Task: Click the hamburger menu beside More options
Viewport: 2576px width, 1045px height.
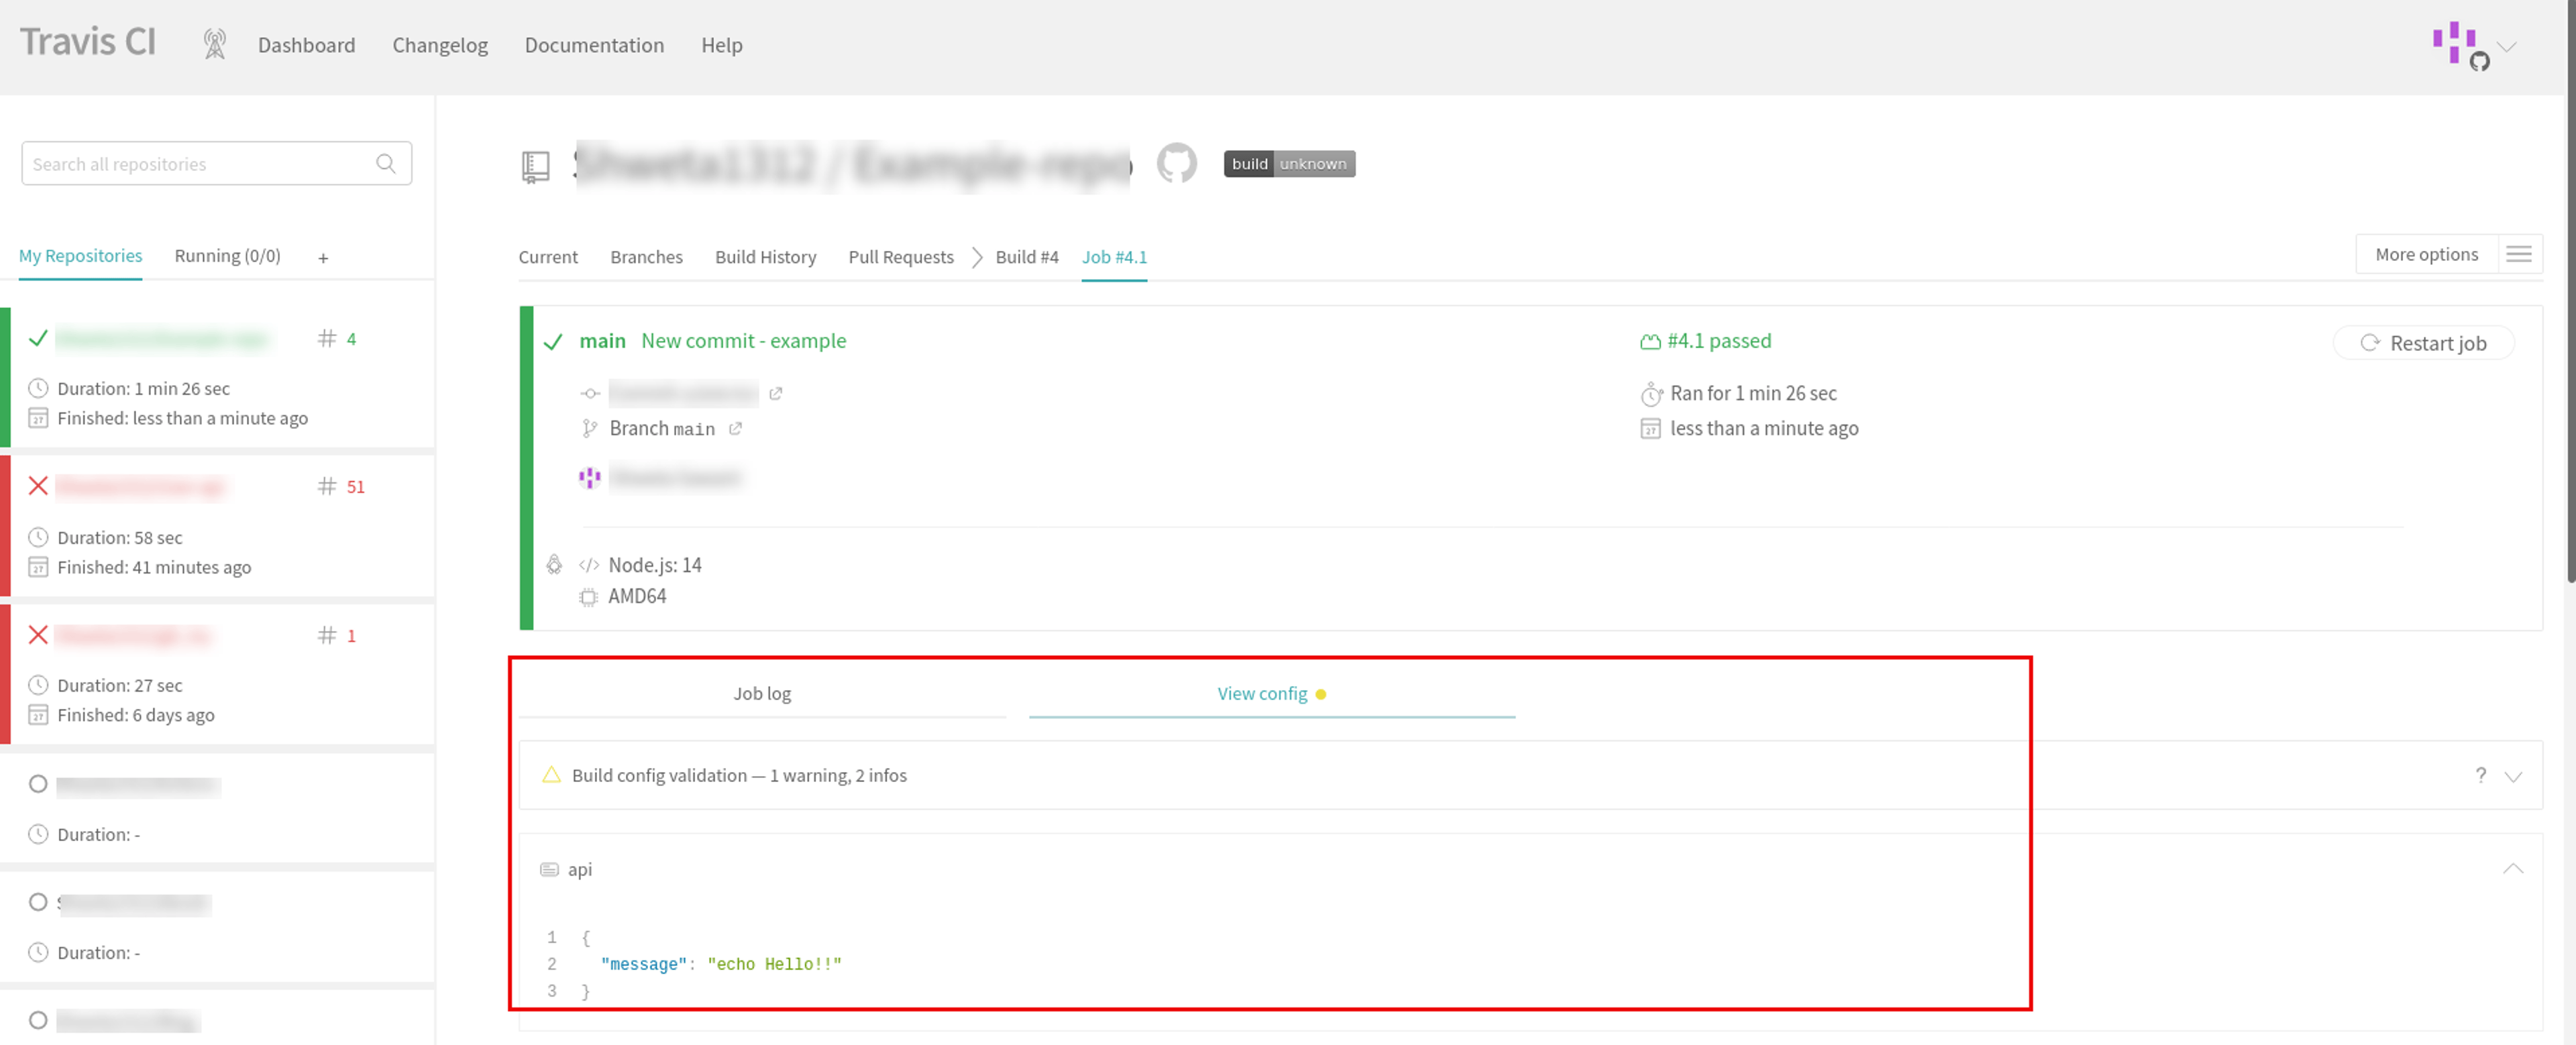Action: [x=2519, y=255]
